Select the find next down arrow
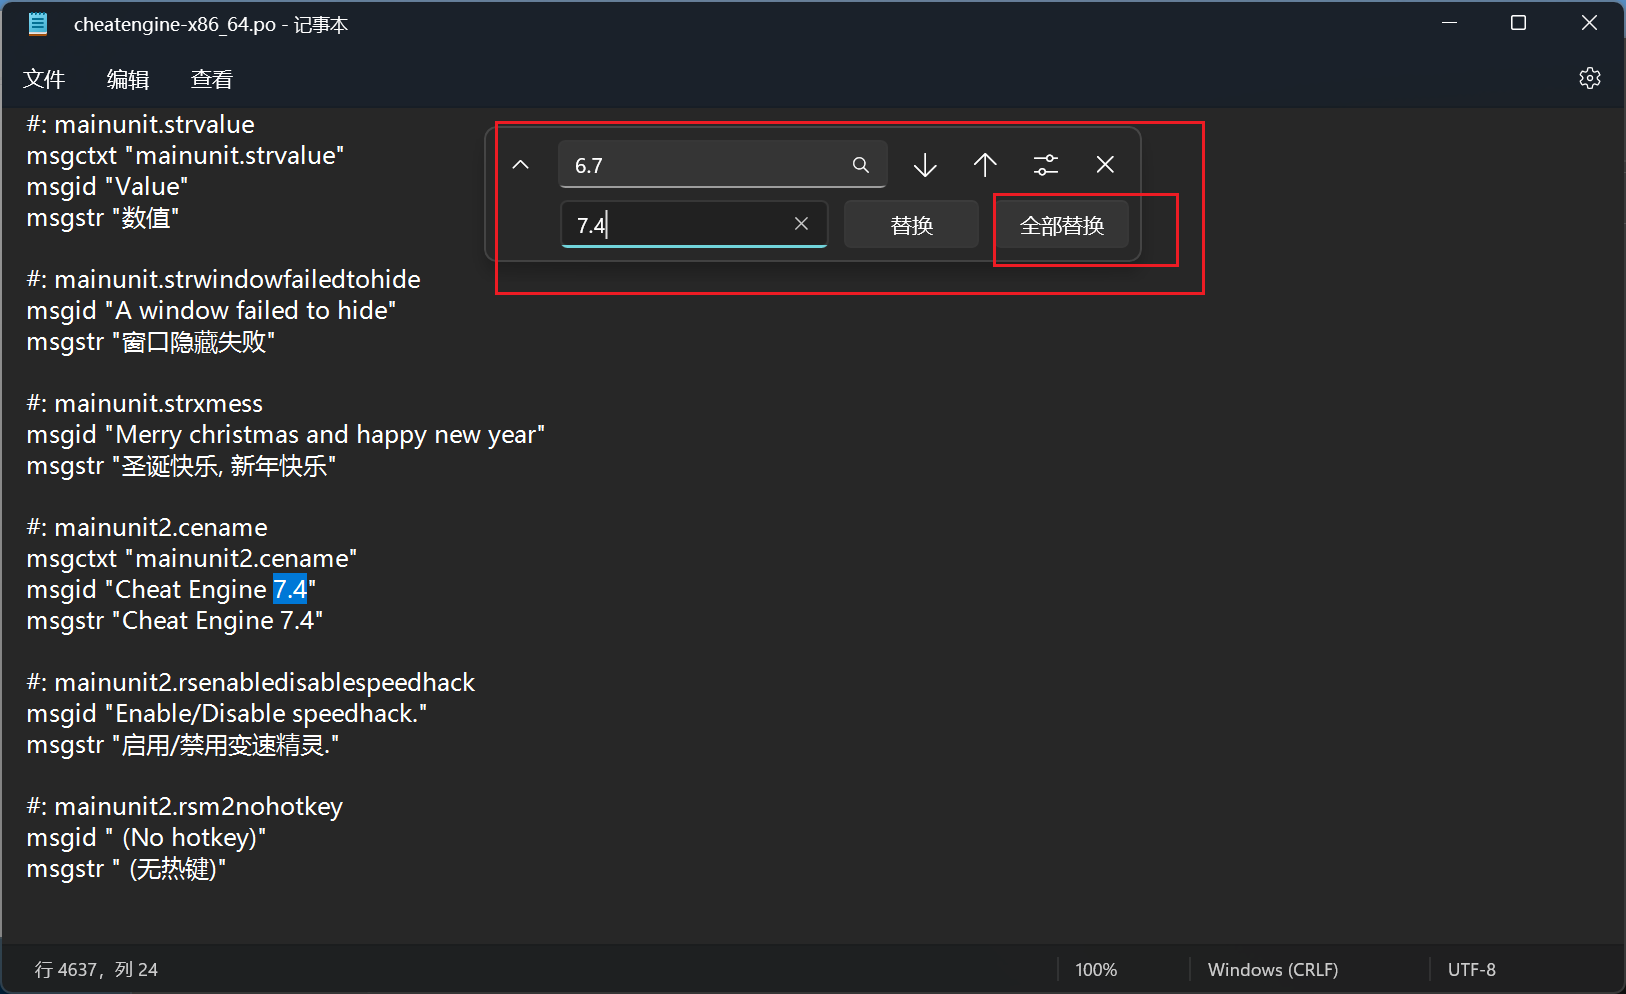1626x994 pixels. 924,164
